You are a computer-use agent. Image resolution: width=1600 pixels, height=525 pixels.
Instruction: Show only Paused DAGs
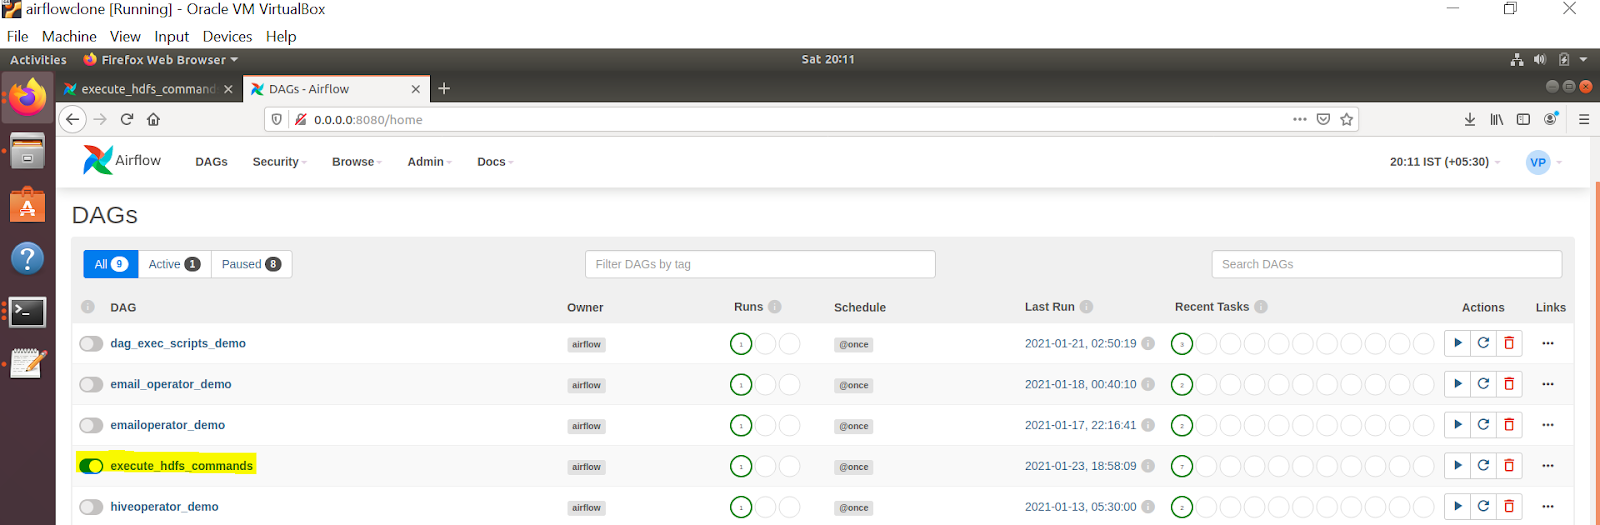[251, 264]
